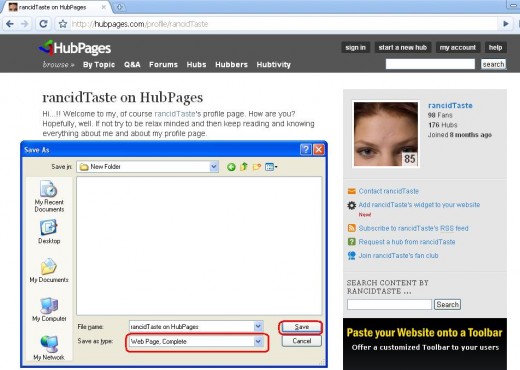
Task: Open a new browser tab
Action: 119,7
